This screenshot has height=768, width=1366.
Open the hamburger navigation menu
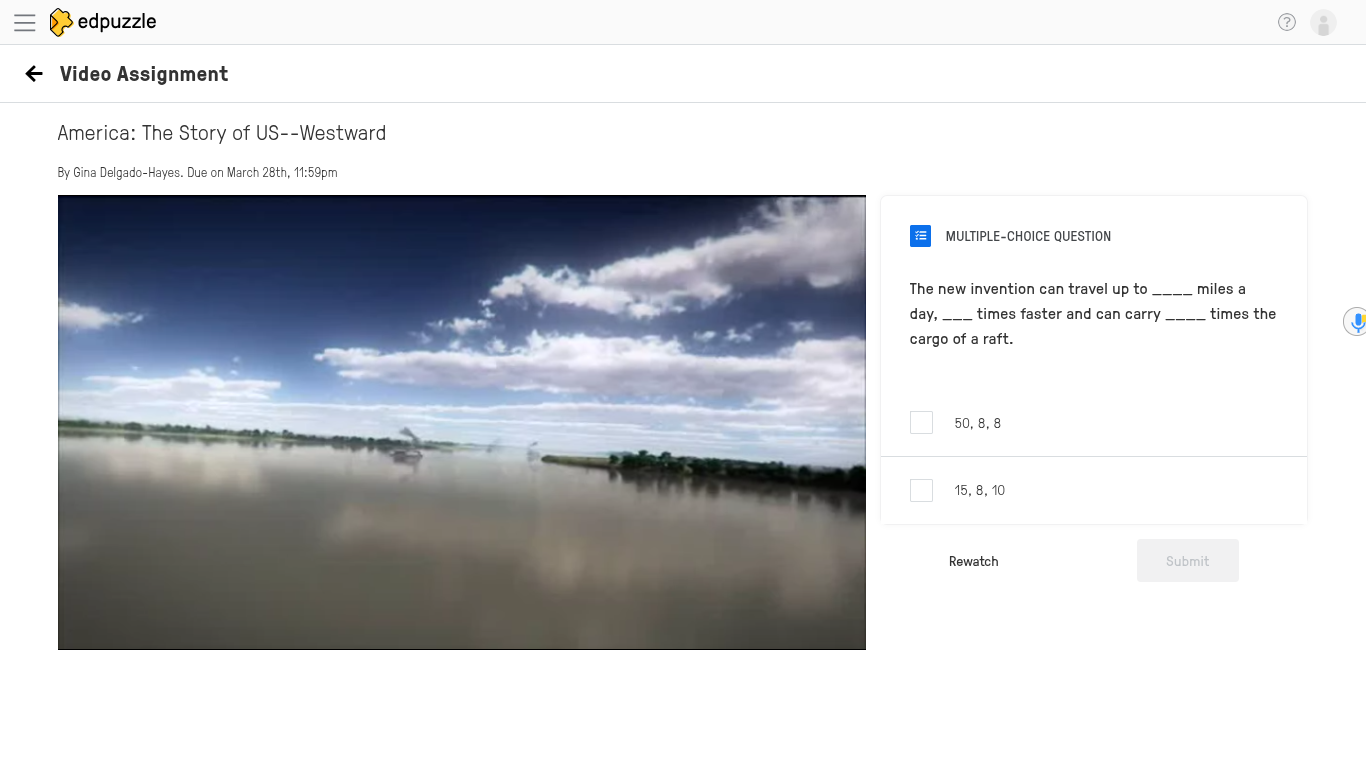tap(25, 22)
